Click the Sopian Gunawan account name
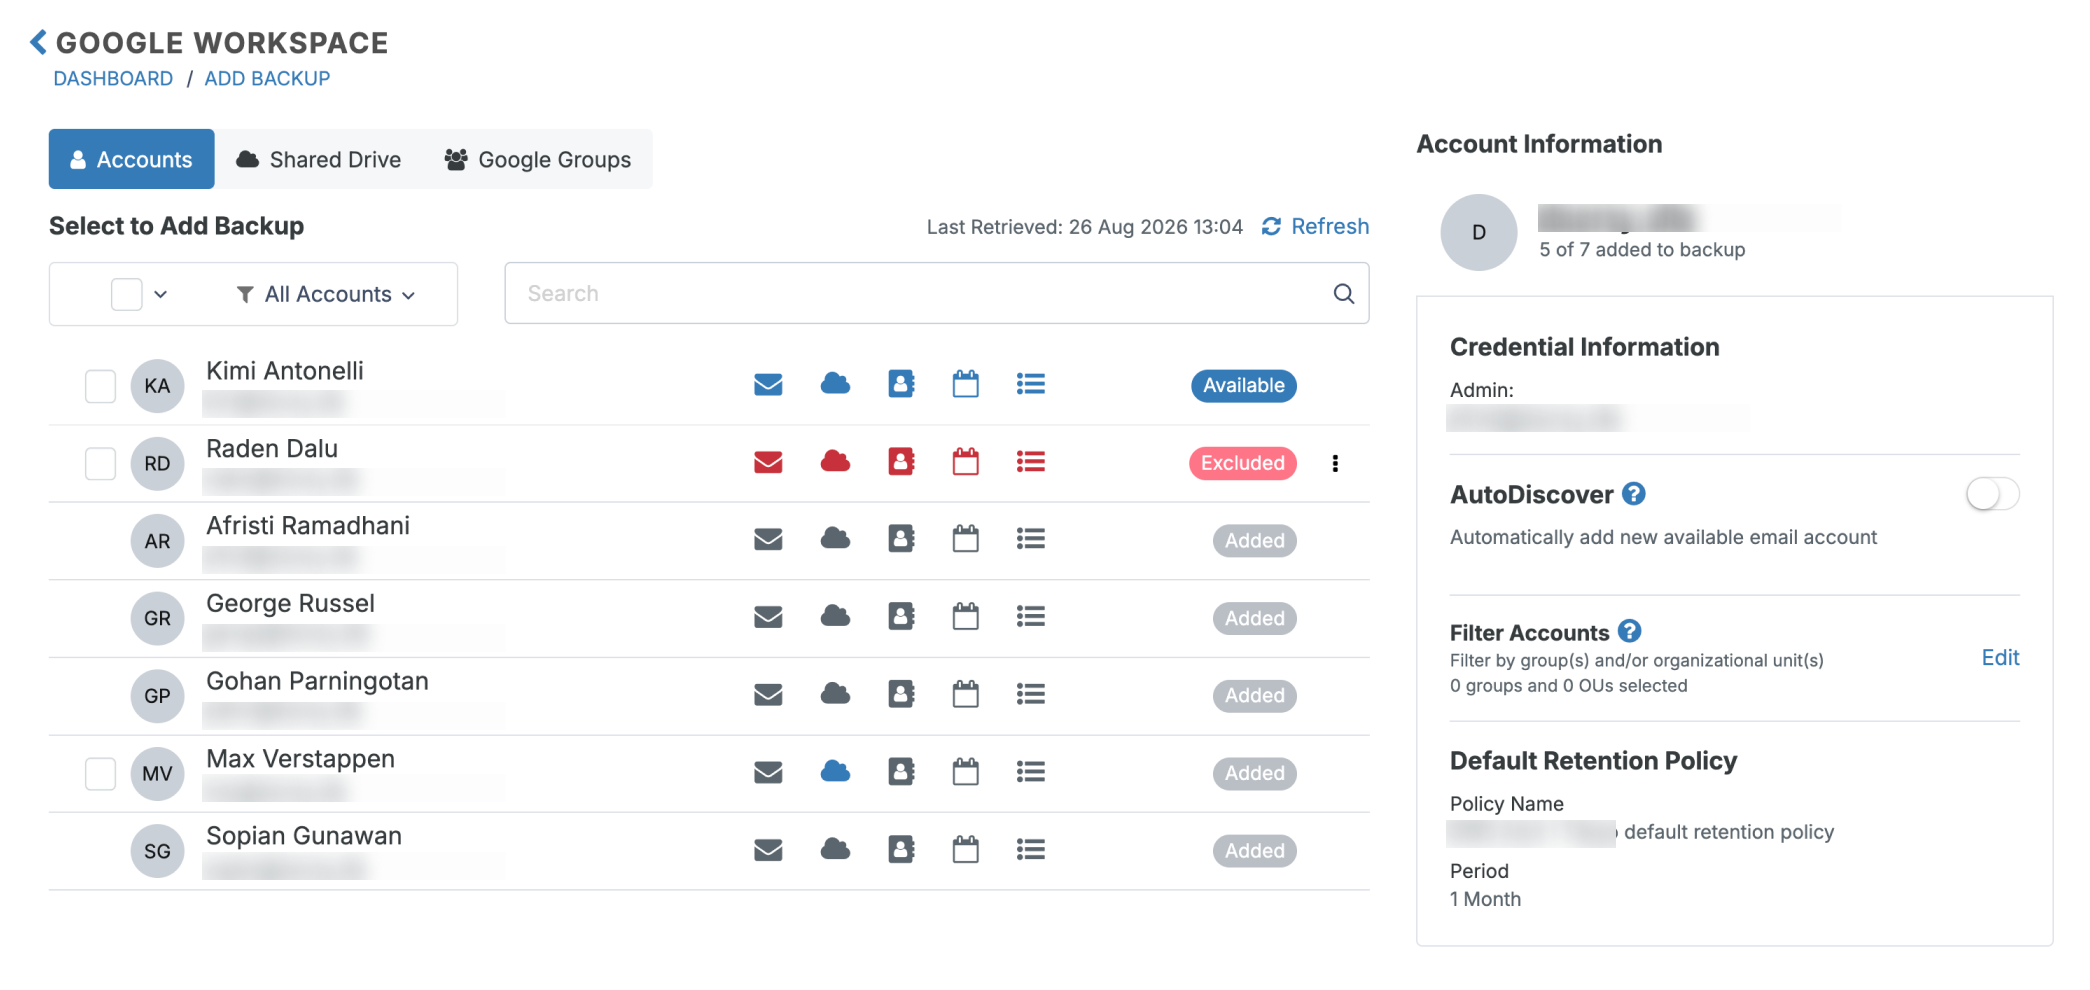 pos(304,836)
